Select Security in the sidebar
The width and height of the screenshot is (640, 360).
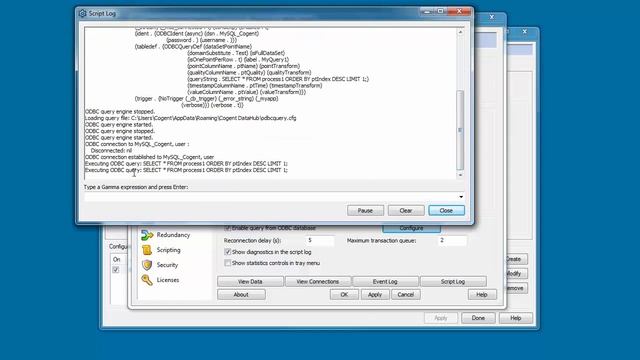point(167,265)
